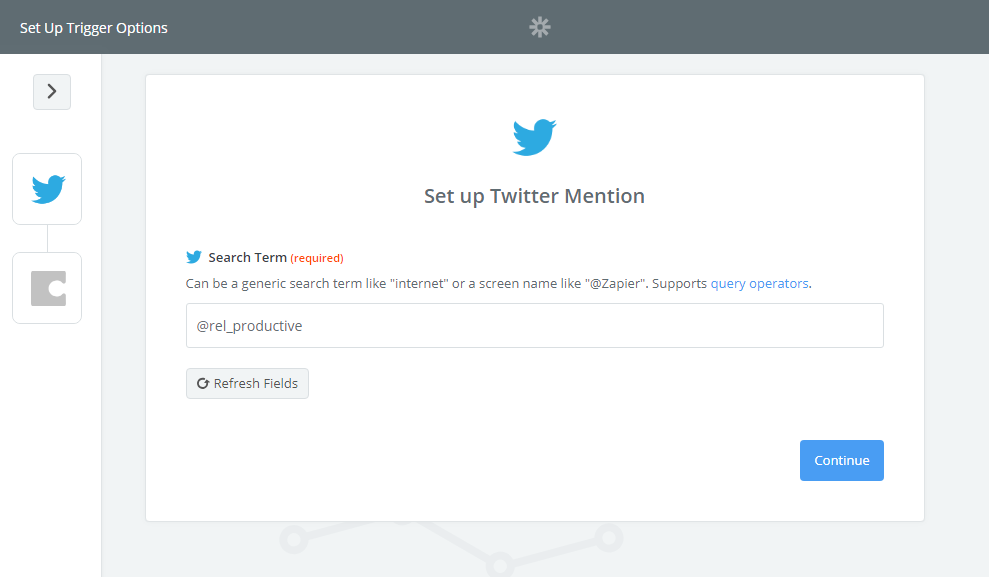
Task: Click the circular arrow refresh icon
Action: pos(202,384)
